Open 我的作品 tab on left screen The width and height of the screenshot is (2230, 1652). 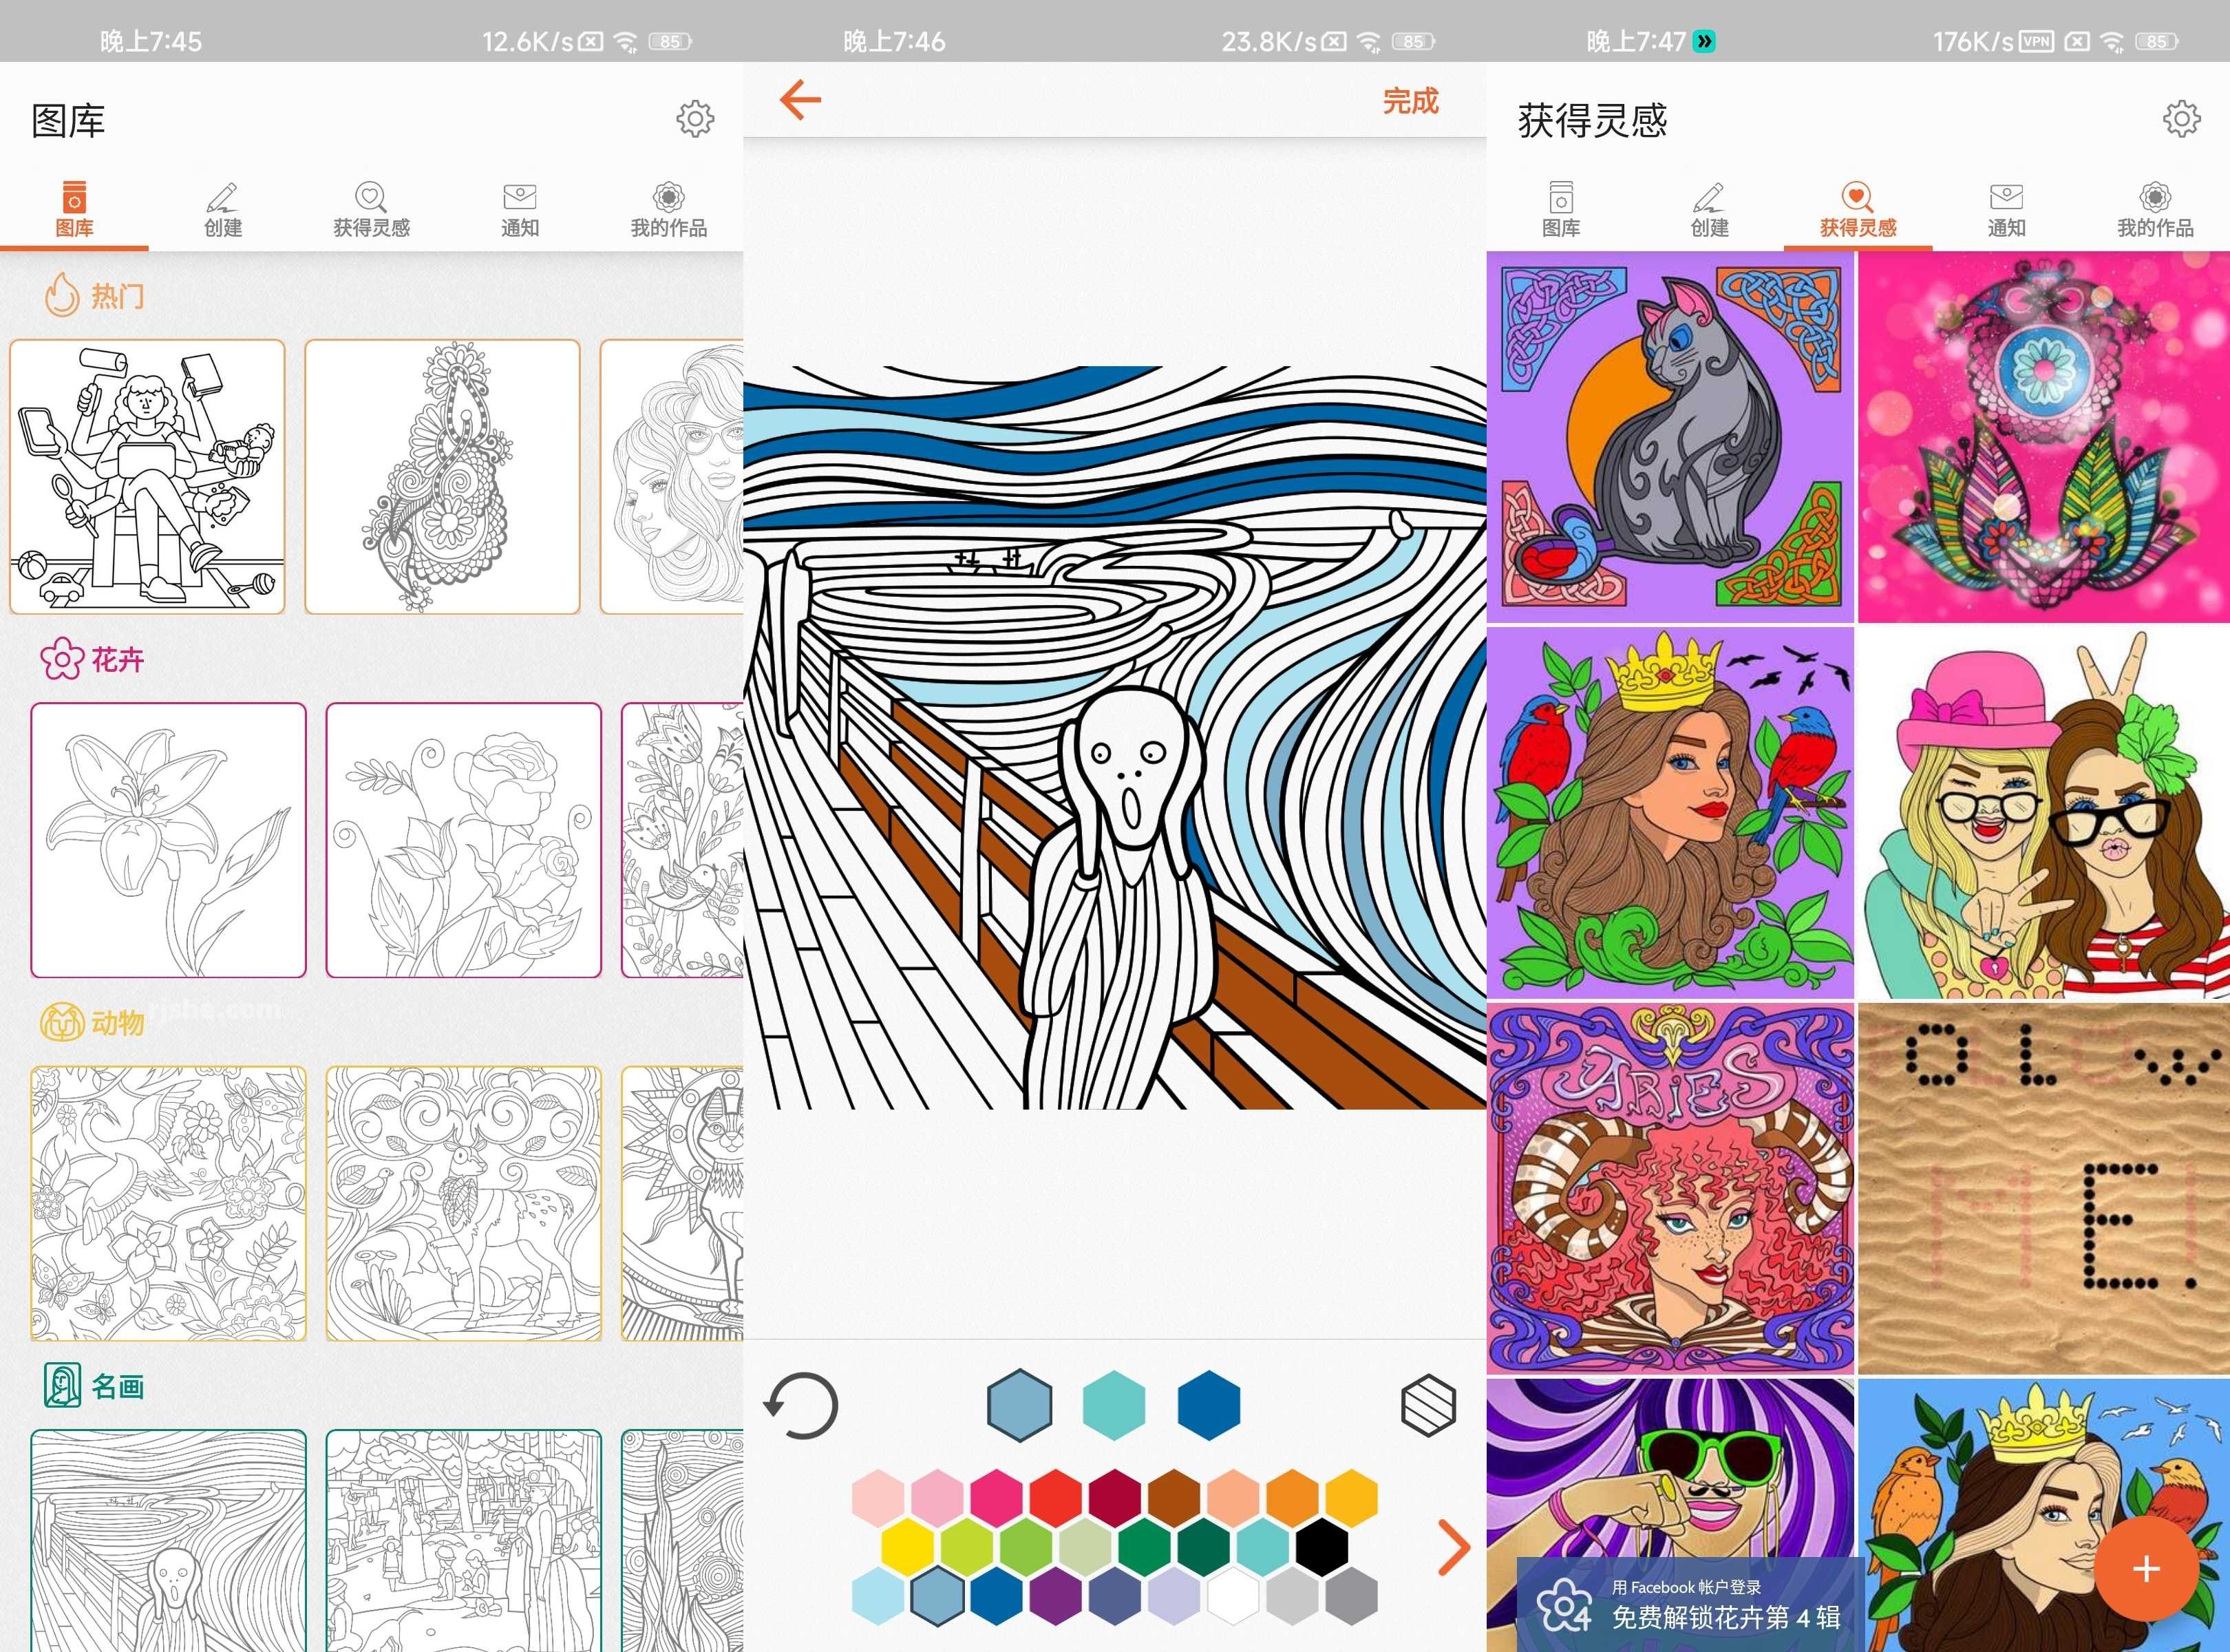click(668, 210)
